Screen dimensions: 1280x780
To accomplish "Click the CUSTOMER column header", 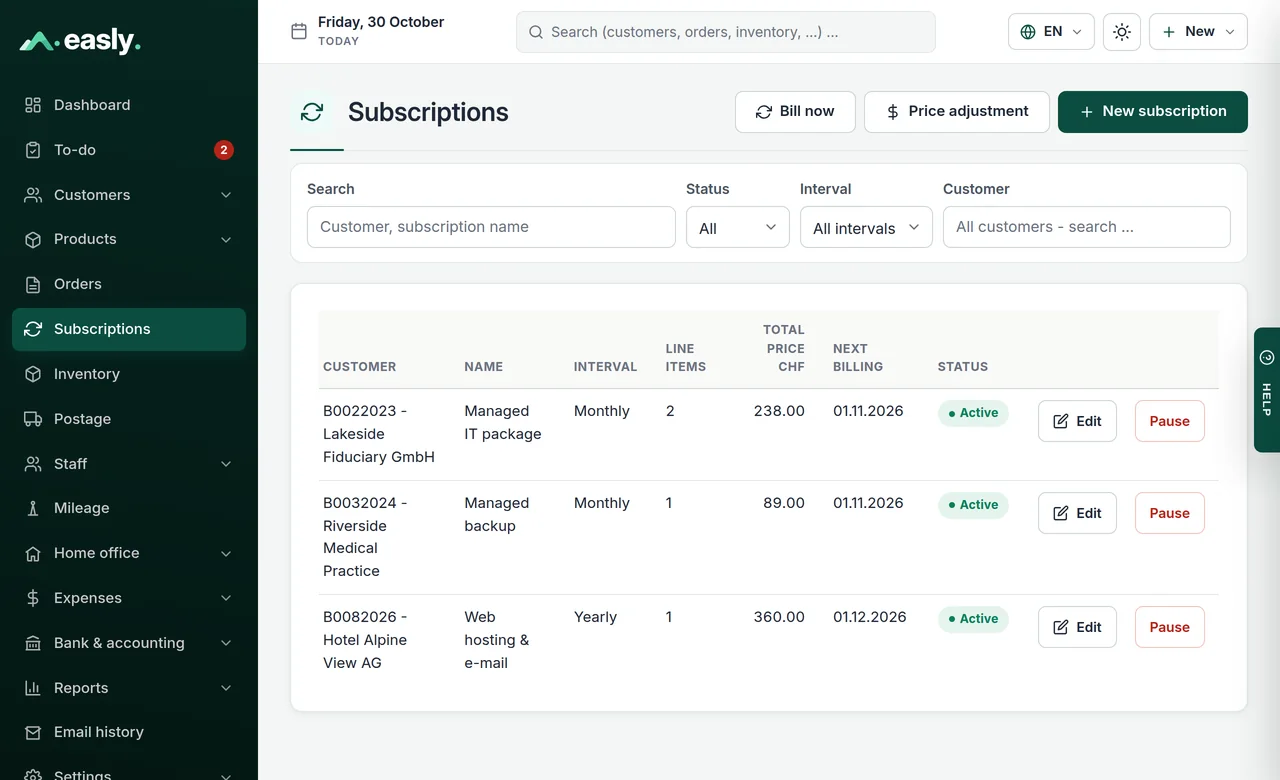I will [x=360, y=367].
